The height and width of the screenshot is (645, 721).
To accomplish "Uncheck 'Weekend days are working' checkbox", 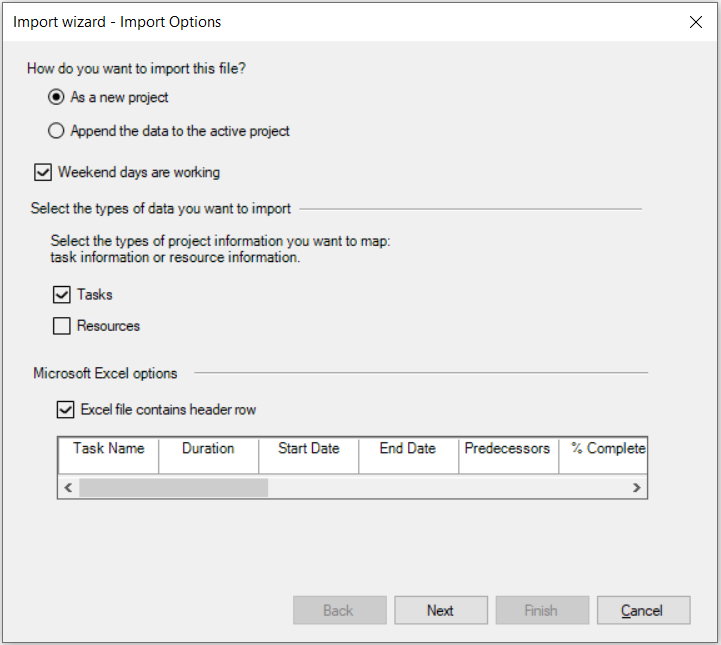I will tap(43, 172).
